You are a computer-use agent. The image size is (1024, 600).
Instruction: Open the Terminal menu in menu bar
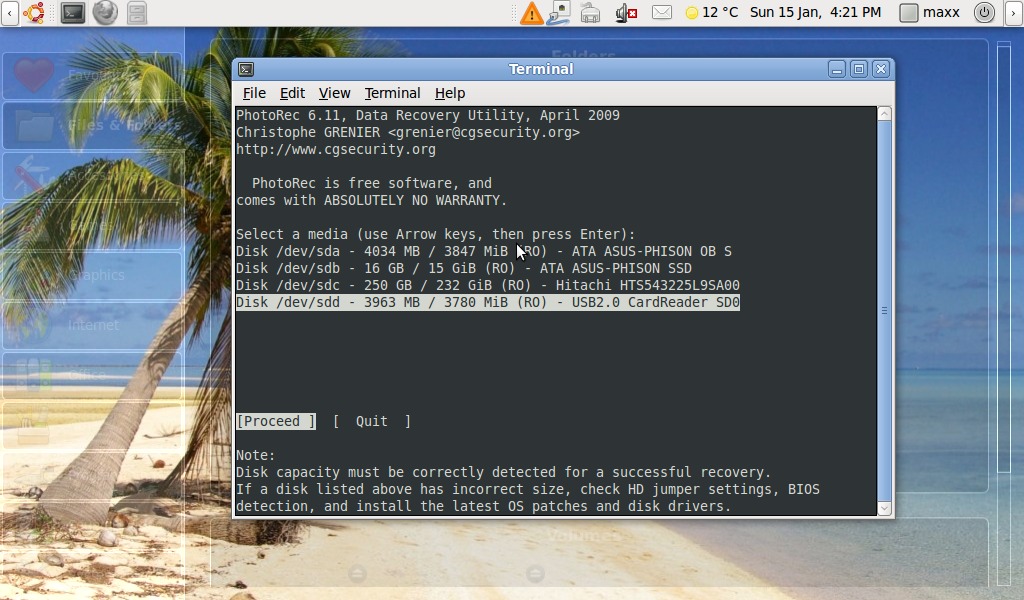click(x=392, y=93)
